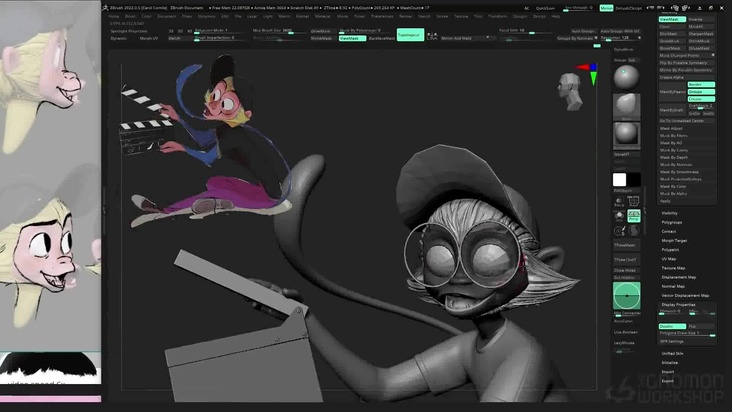Click the SharpenMask button
This screenshot has width=732, height=412.
coord(701,34)
